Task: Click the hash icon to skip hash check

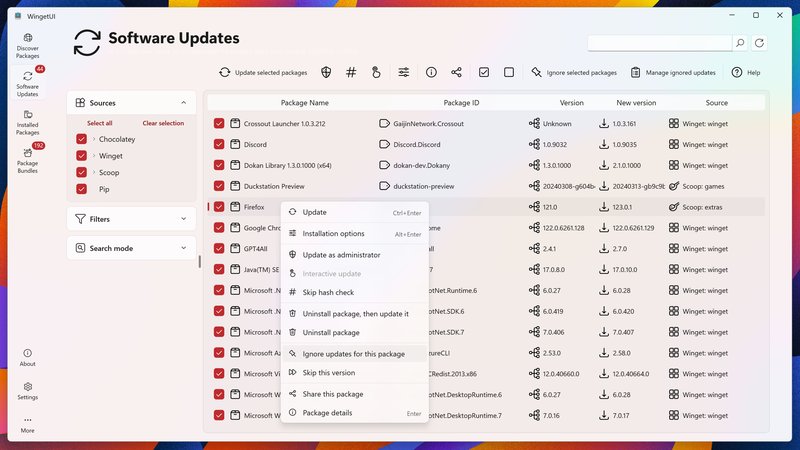Action: click(x=351, y=72)
